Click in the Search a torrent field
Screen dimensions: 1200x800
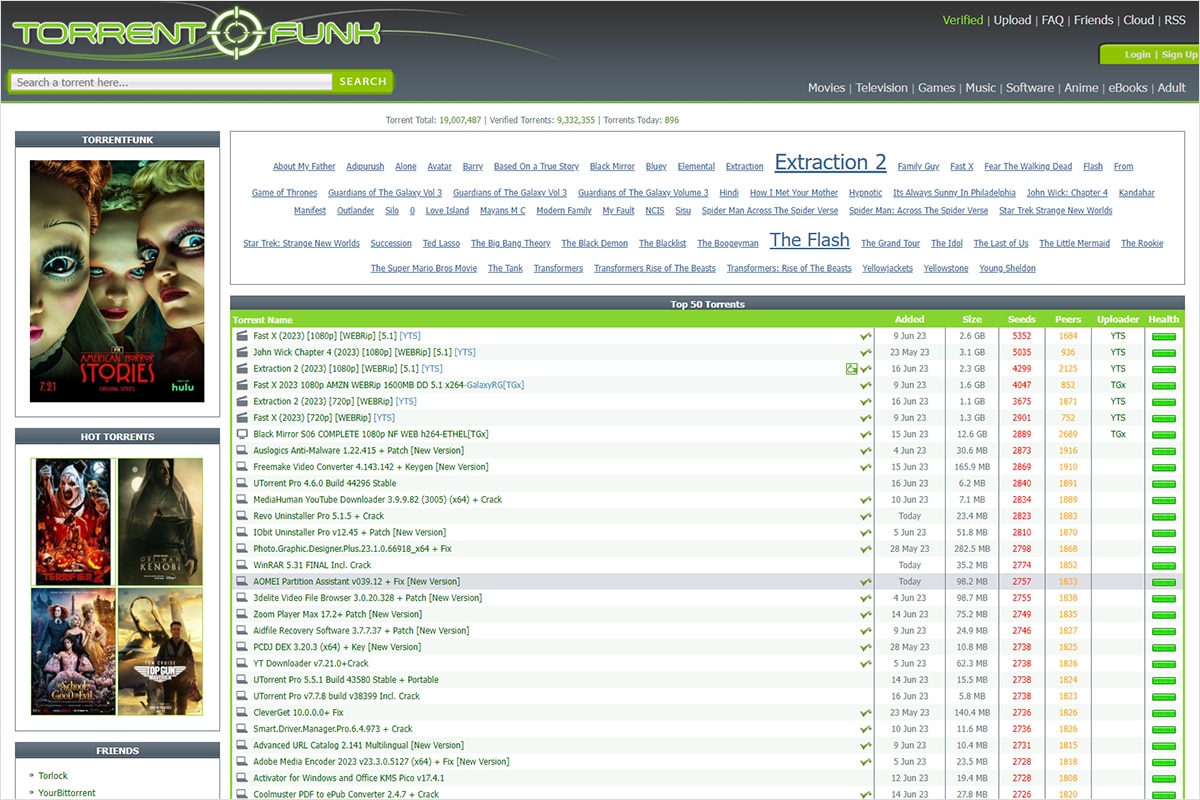pos(171,82)
